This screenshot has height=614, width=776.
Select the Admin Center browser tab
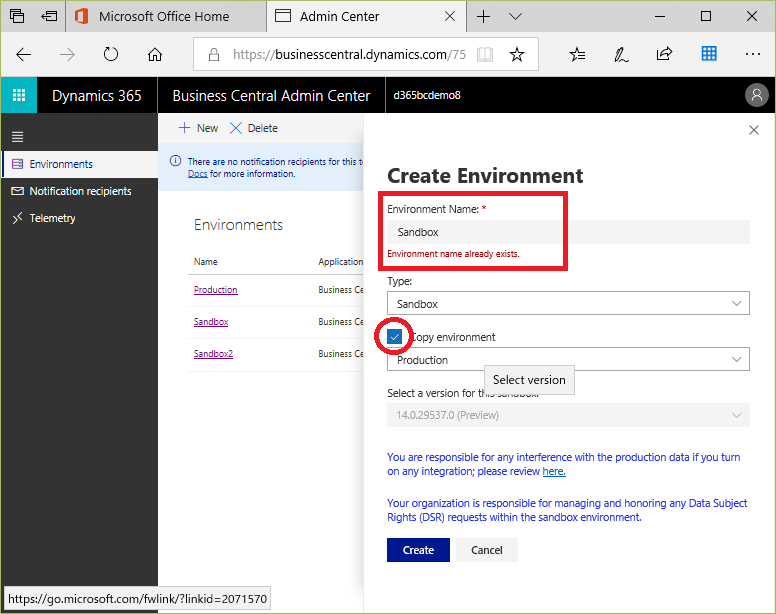point(366,16)
